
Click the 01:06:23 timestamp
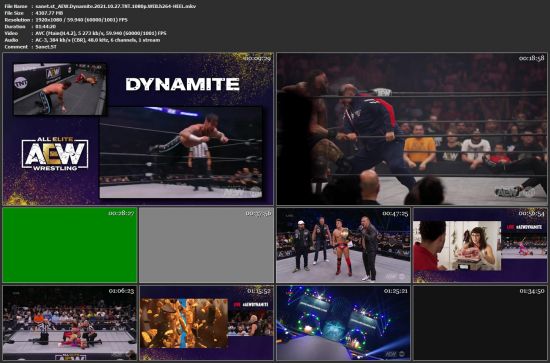[x=121, y=291]
